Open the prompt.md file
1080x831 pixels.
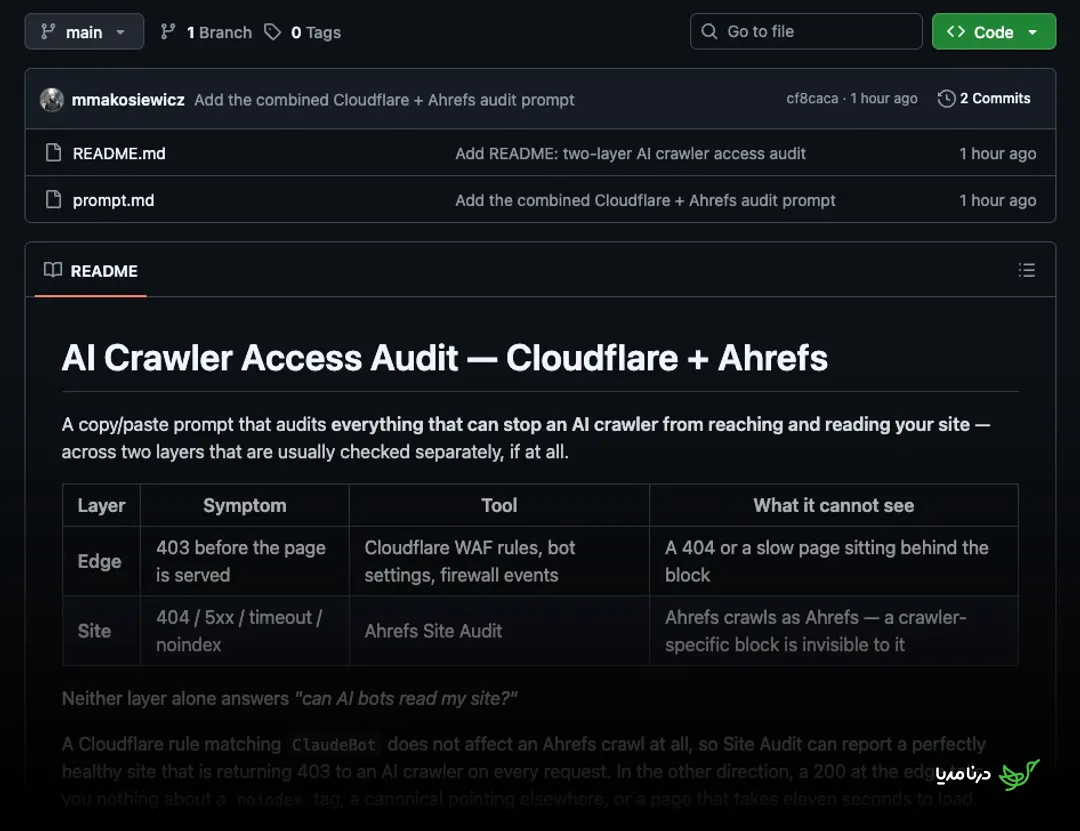point(113,201)
